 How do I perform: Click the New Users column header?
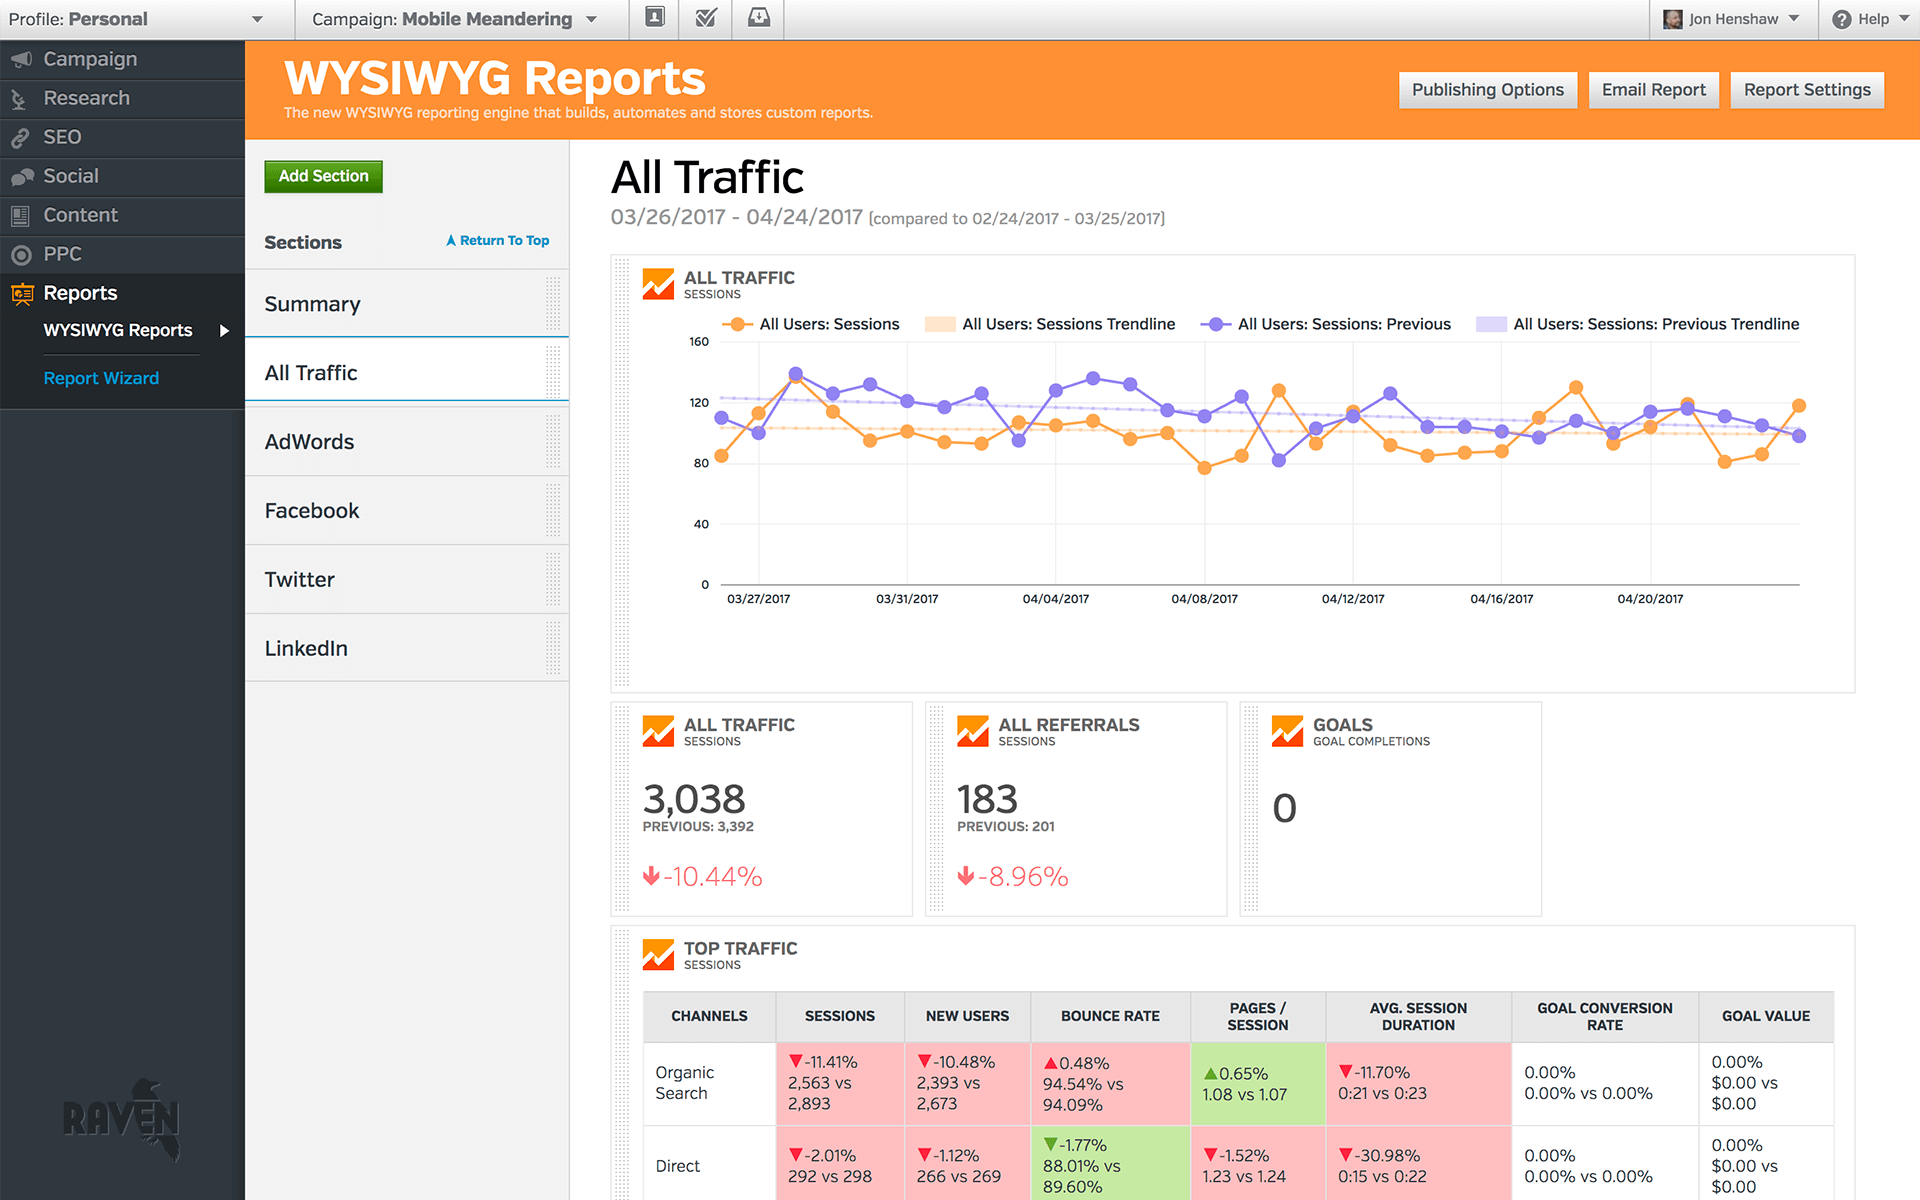(967, 1016)
